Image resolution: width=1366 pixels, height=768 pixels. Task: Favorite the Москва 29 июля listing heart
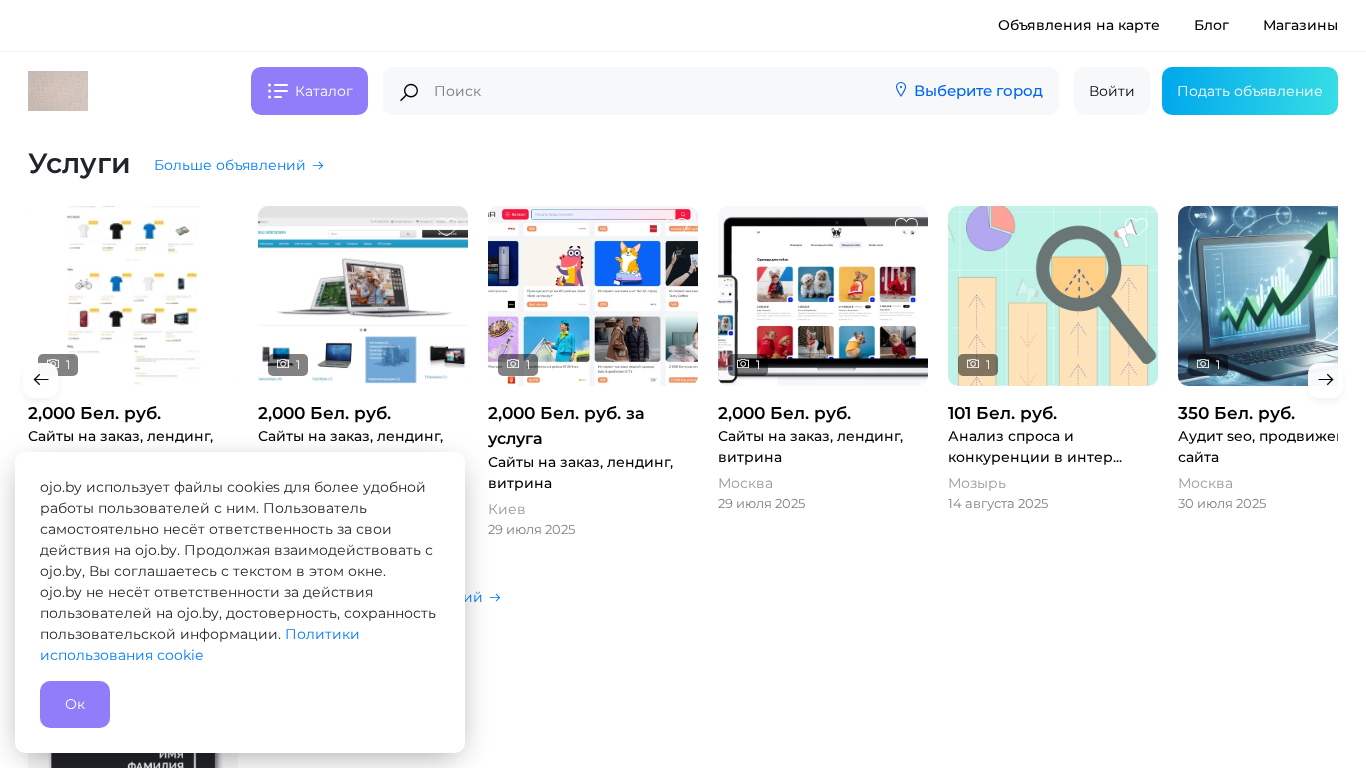pyautogui.click(x=906, y=229)
